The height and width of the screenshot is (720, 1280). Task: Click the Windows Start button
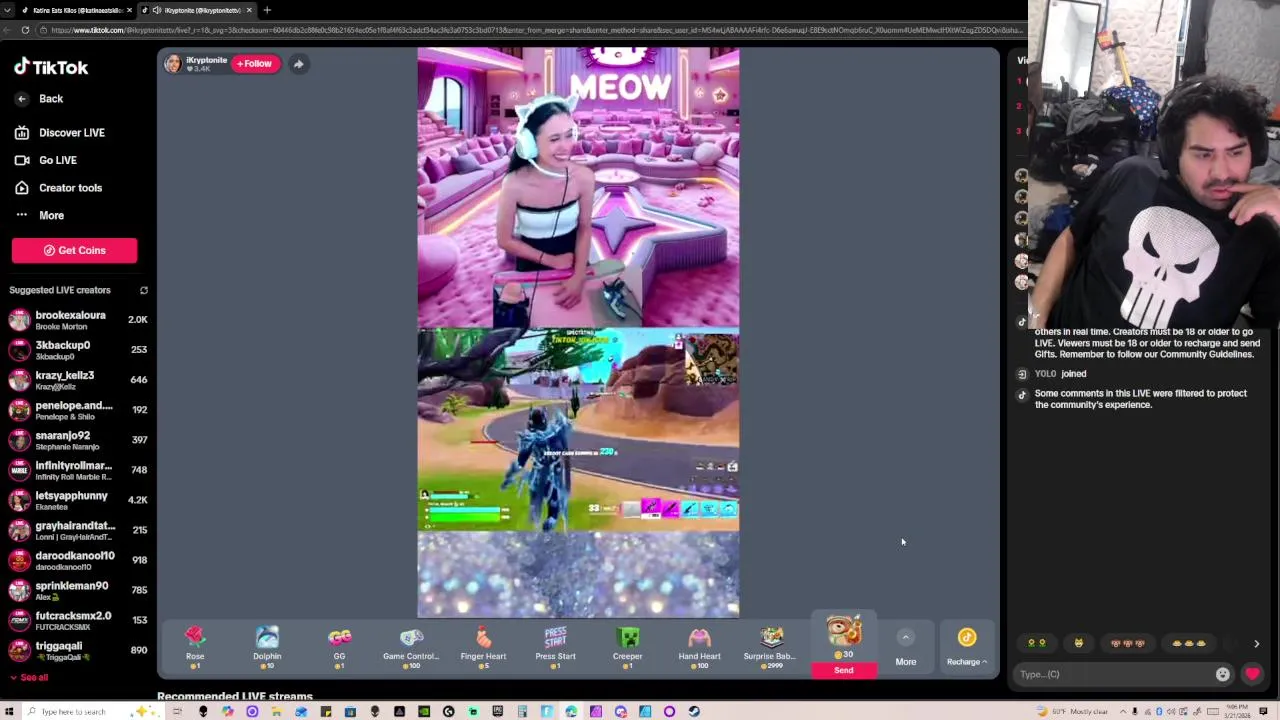[x=10, y=711]
